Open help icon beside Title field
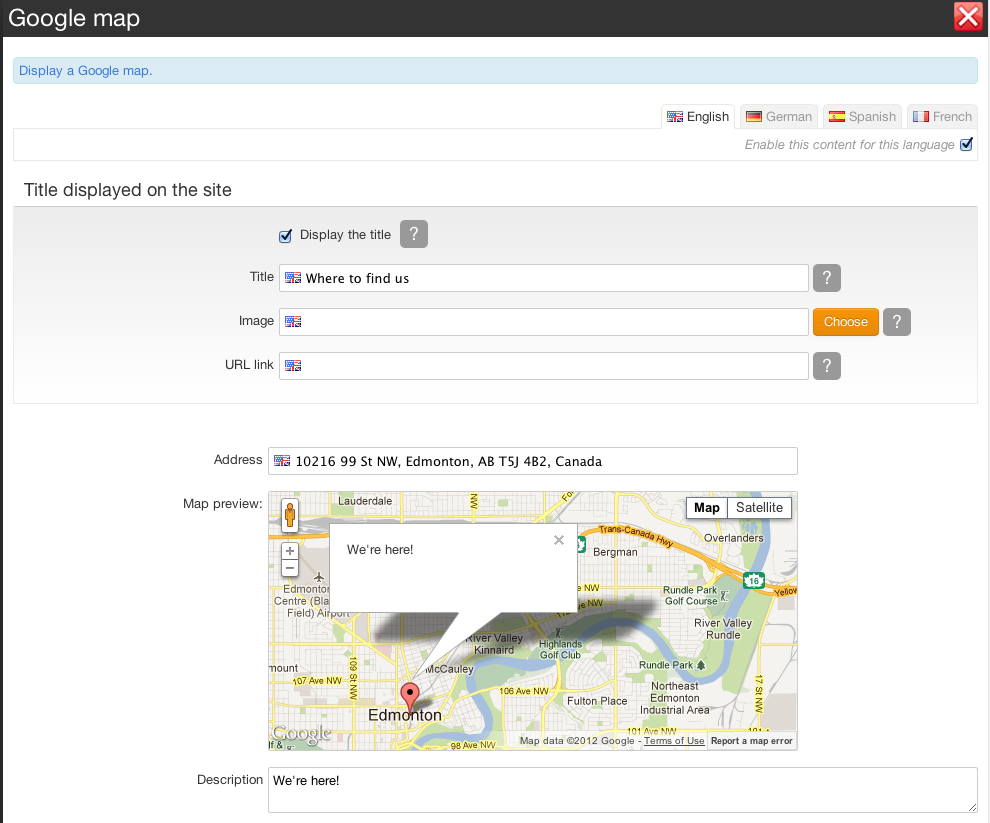Viewport: 990px width, 823px height. click(x=826, y=278)
